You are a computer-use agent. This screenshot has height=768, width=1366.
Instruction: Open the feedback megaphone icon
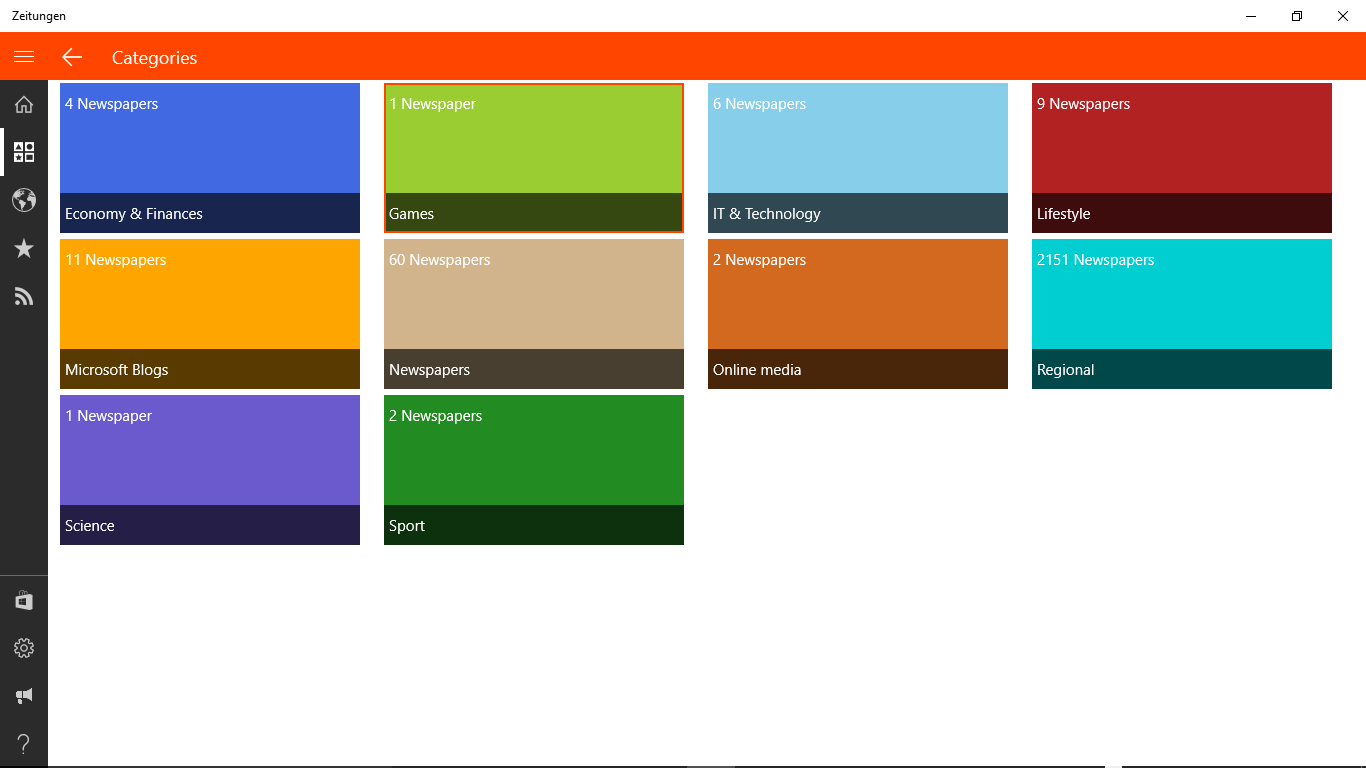click(x=24, y=695)
